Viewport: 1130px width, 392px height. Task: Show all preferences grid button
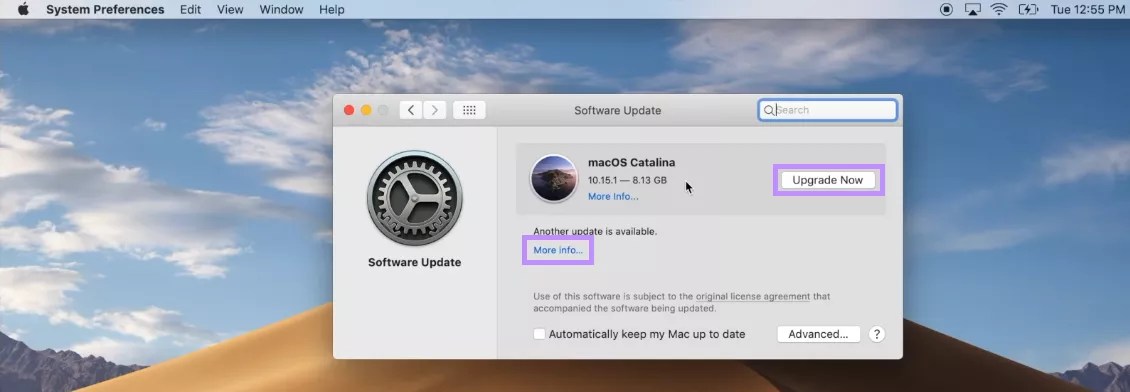(469, 110)
